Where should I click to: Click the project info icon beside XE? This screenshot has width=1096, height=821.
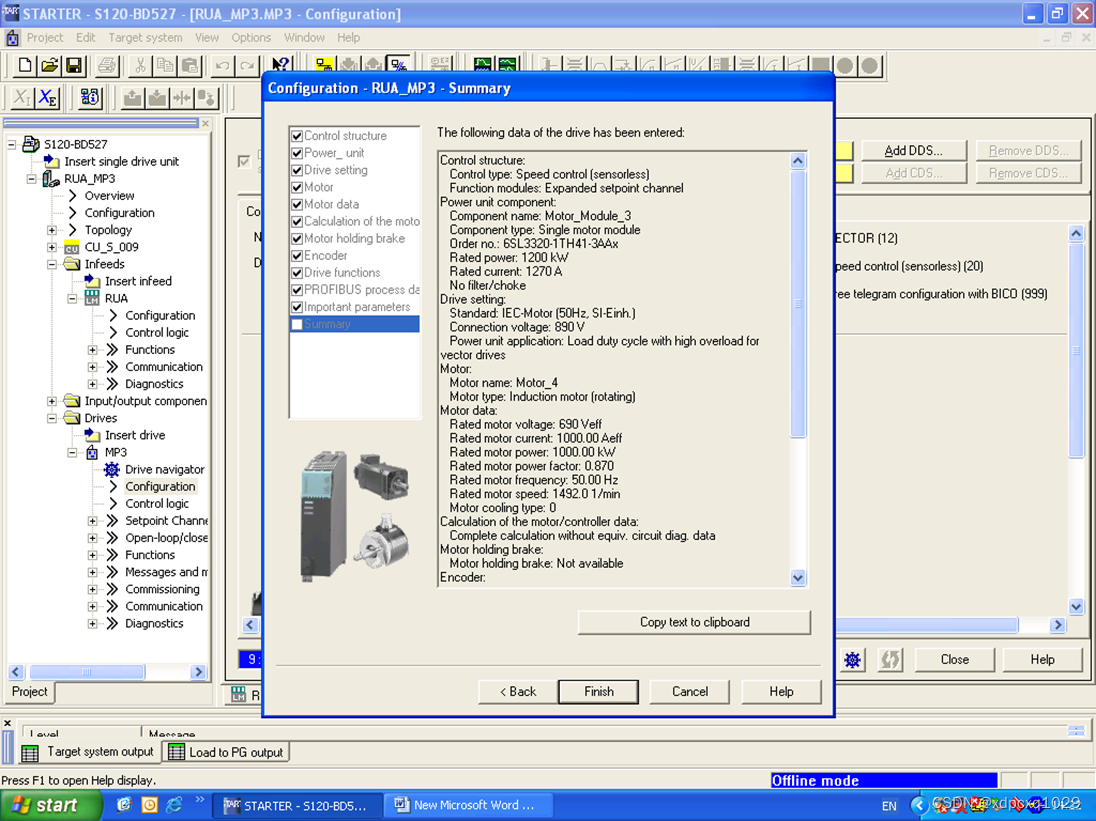click(x=90, y=97)
